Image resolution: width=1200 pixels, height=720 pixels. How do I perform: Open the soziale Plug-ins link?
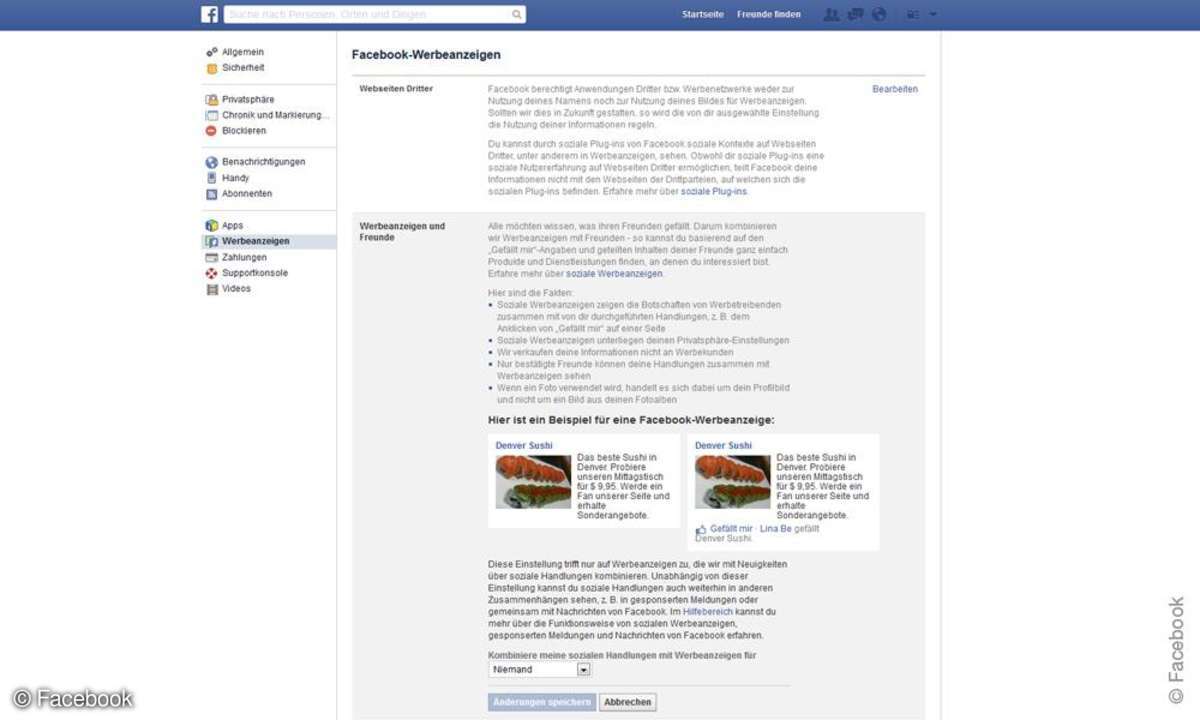click(714, 191)
